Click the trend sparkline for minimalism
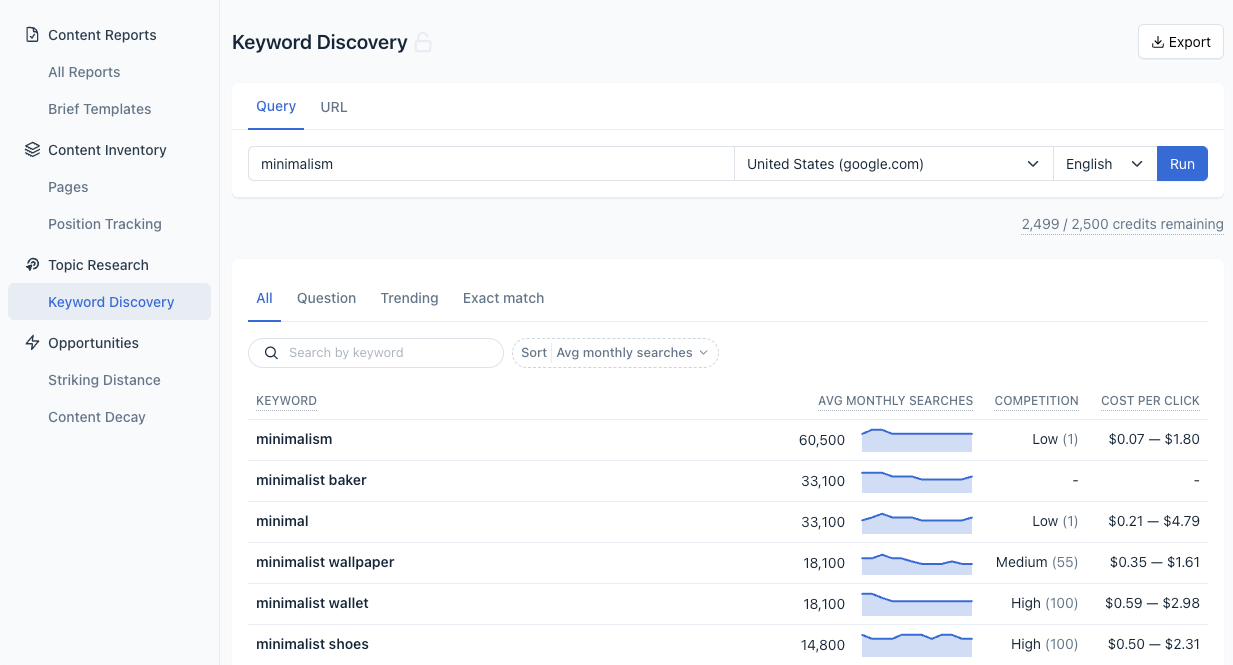1233x665 pixels. tap(917, 440)
